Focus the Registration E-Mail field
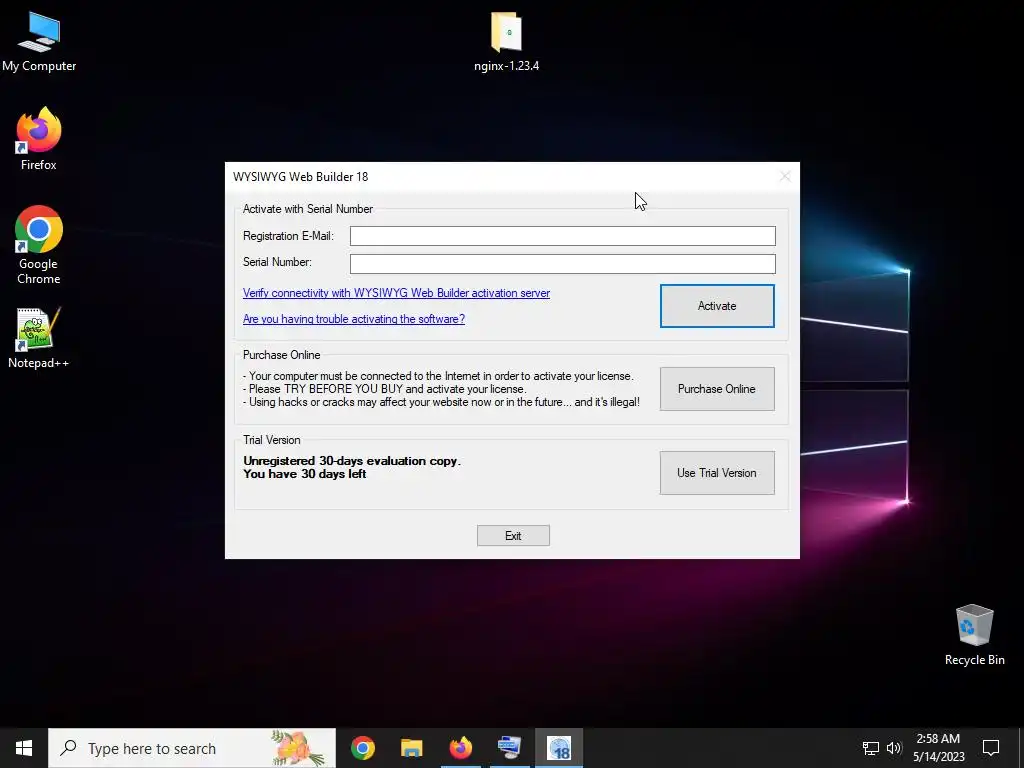The image size is (1024, 768). [x=562, y=236]
